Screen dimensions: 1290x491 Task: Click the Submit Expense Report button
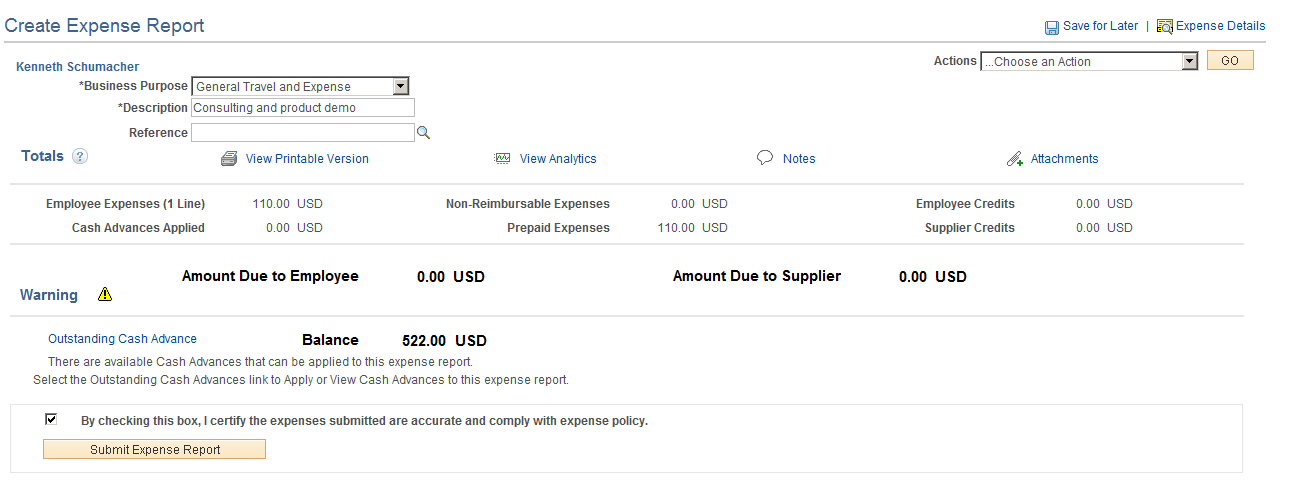tap(155, 450)
